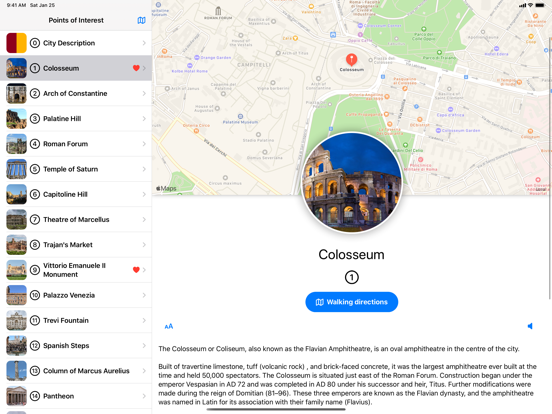Tap the numbered circle 1 under Colosseum title
The height and width of the screenshot is (414, 552).
(x=351, y=277)
